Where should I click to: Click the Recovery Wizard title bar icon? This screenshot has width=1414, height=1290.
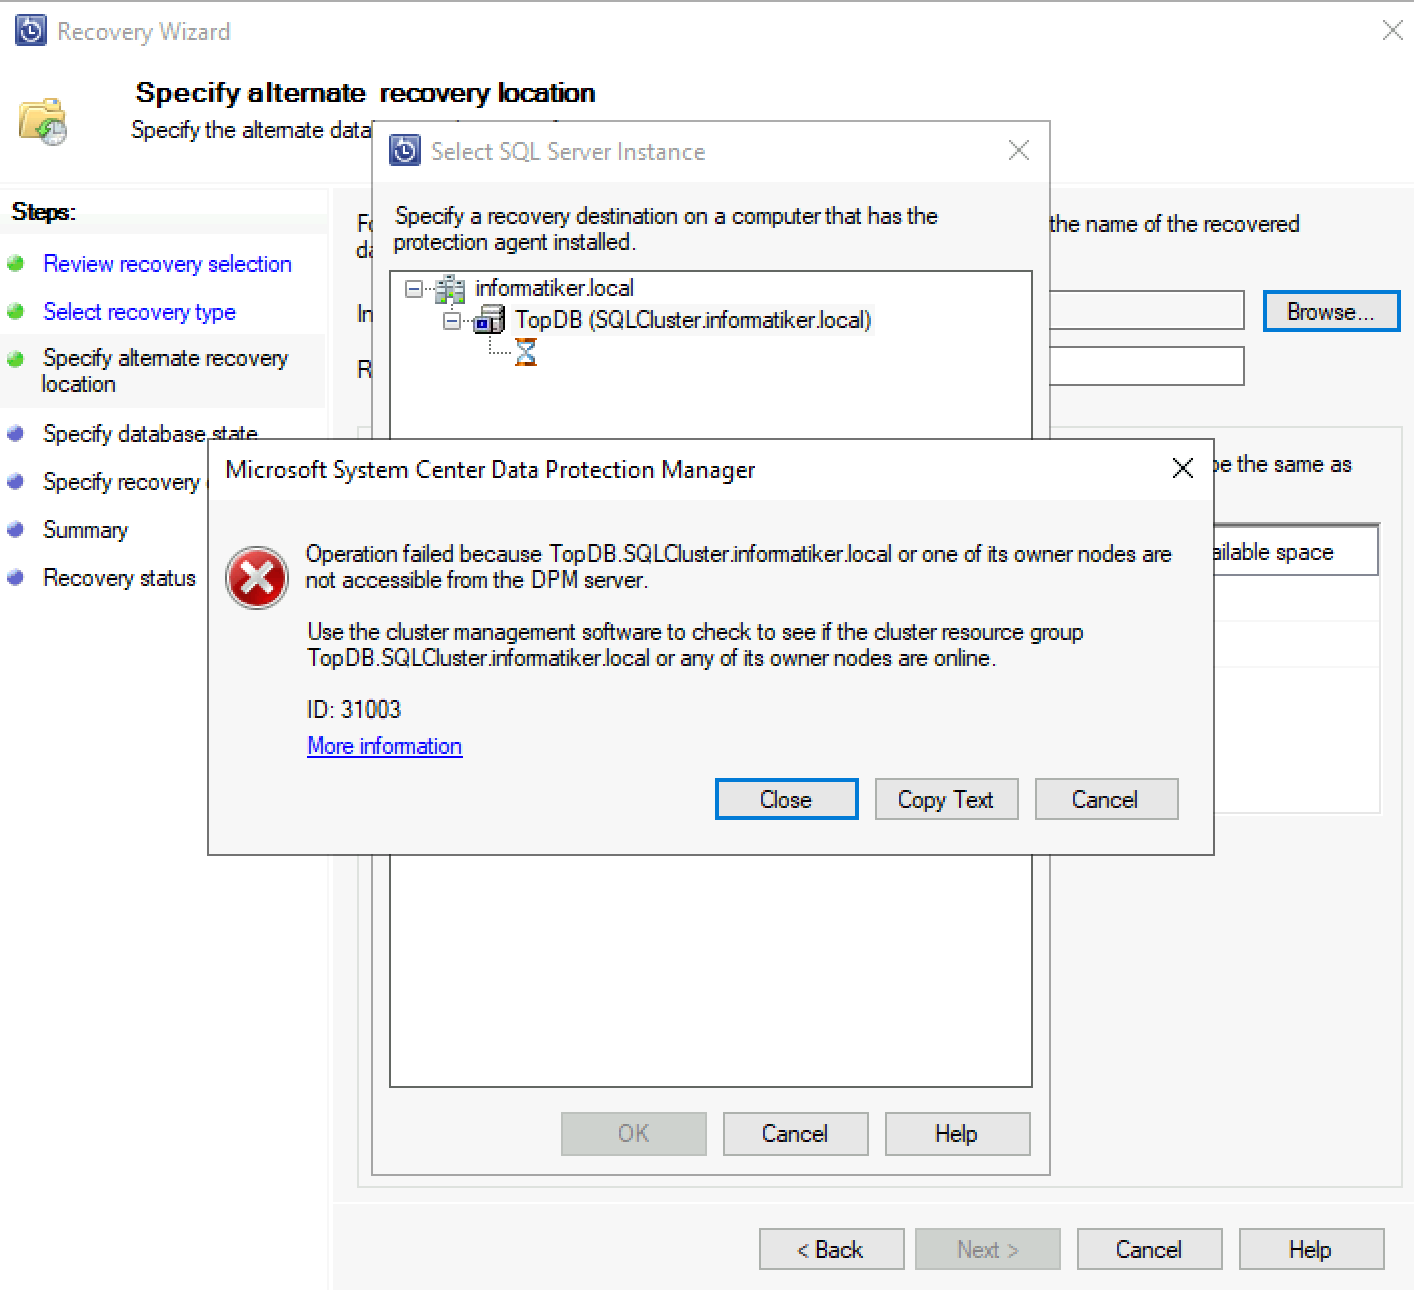click(x=31, y=31)
